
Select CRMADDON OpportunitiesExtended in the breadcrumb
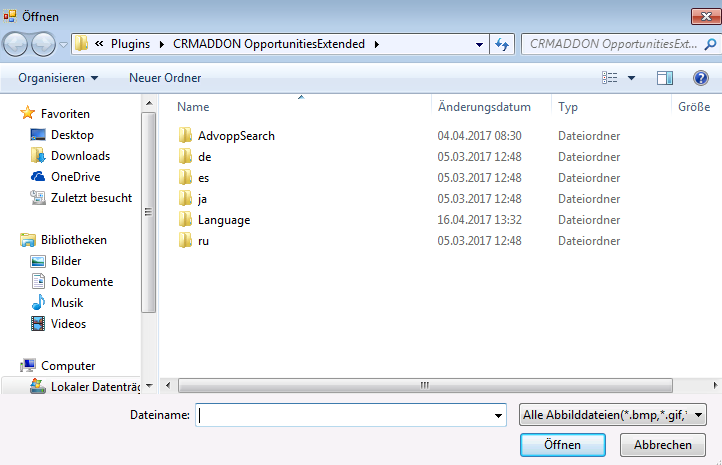click(x=269, y=44)
